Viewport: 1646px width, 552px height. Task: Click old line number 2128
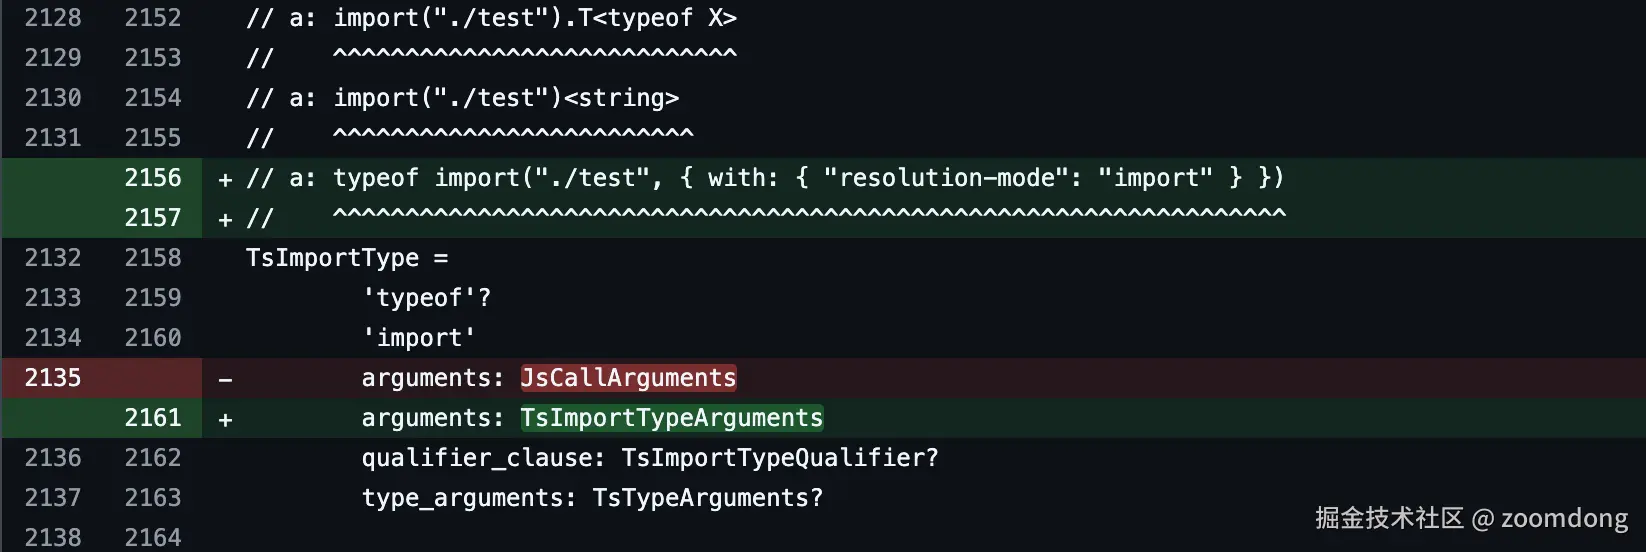point(53,18)
